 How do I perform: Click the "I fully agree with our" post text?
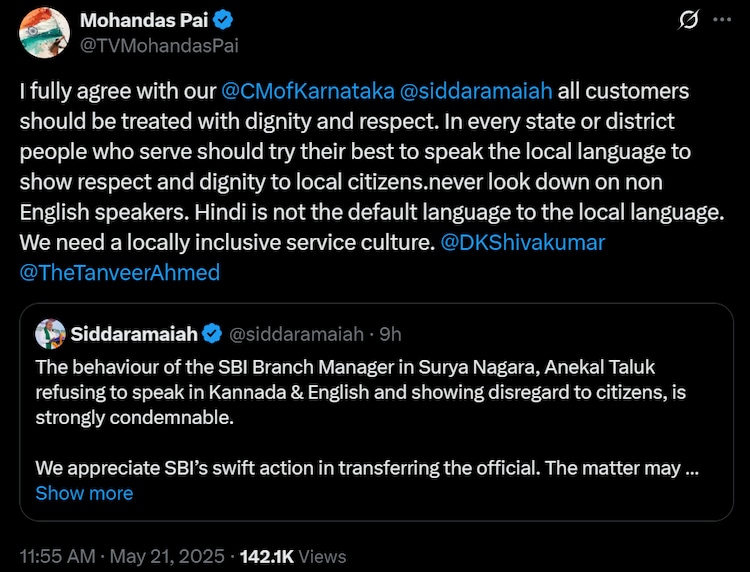click(117, 92)
